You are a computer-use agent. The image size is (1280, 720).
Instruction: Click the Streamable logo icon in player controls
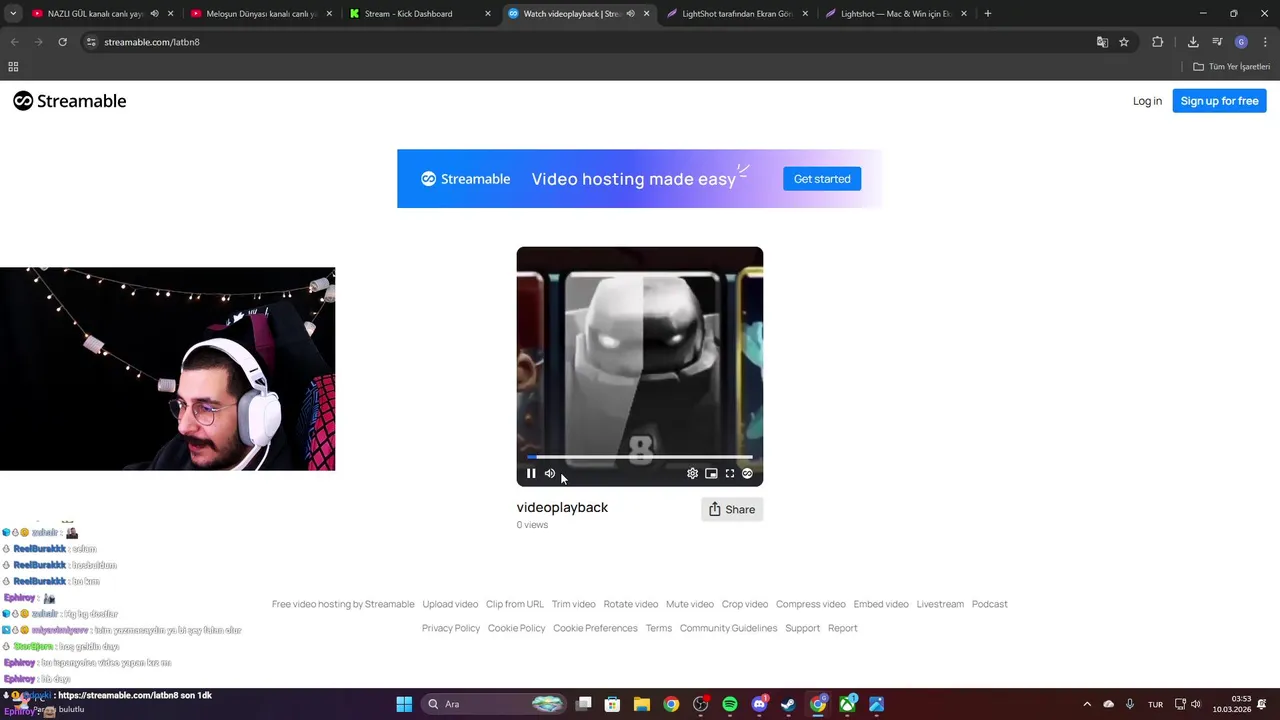pos(747,474)
